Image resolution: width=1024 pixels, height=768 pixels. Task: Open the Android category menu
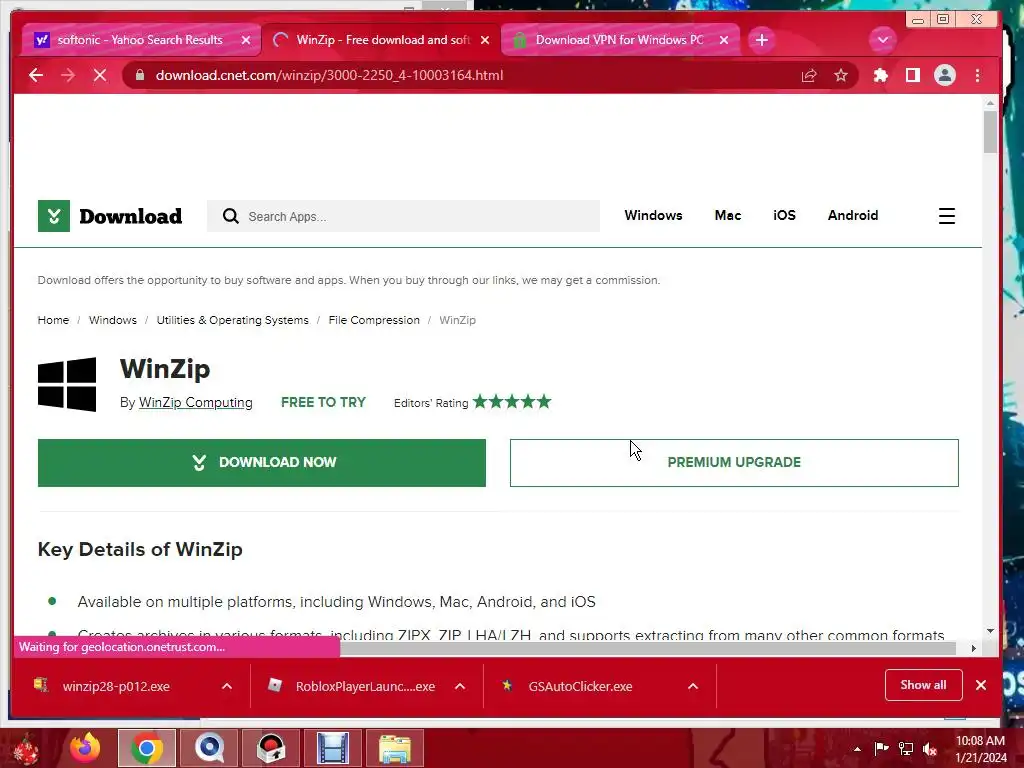tap(853, 216)
